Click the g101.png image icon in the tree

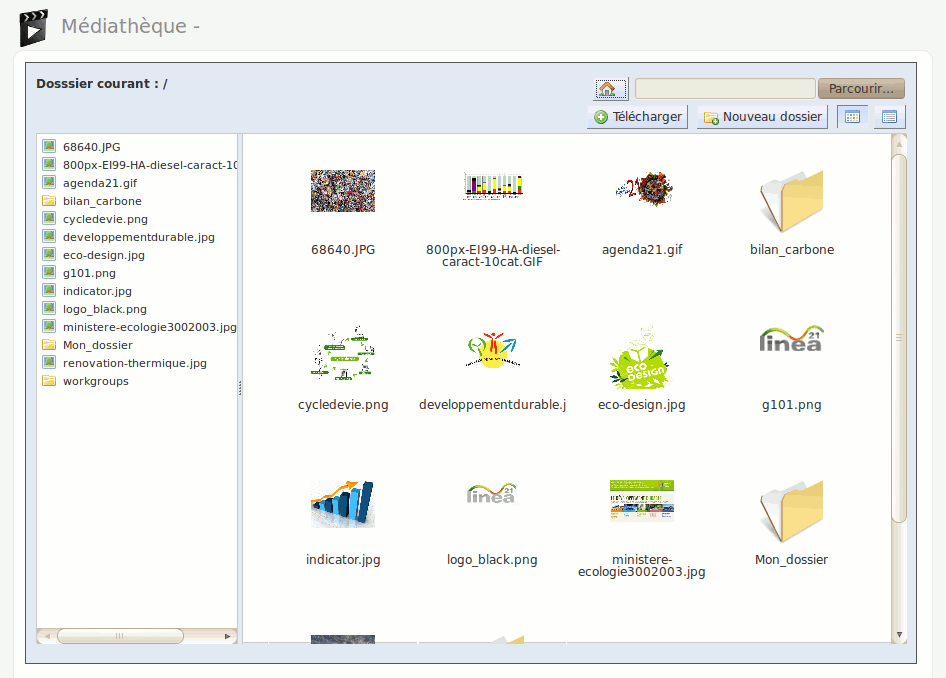pos(49,272)
